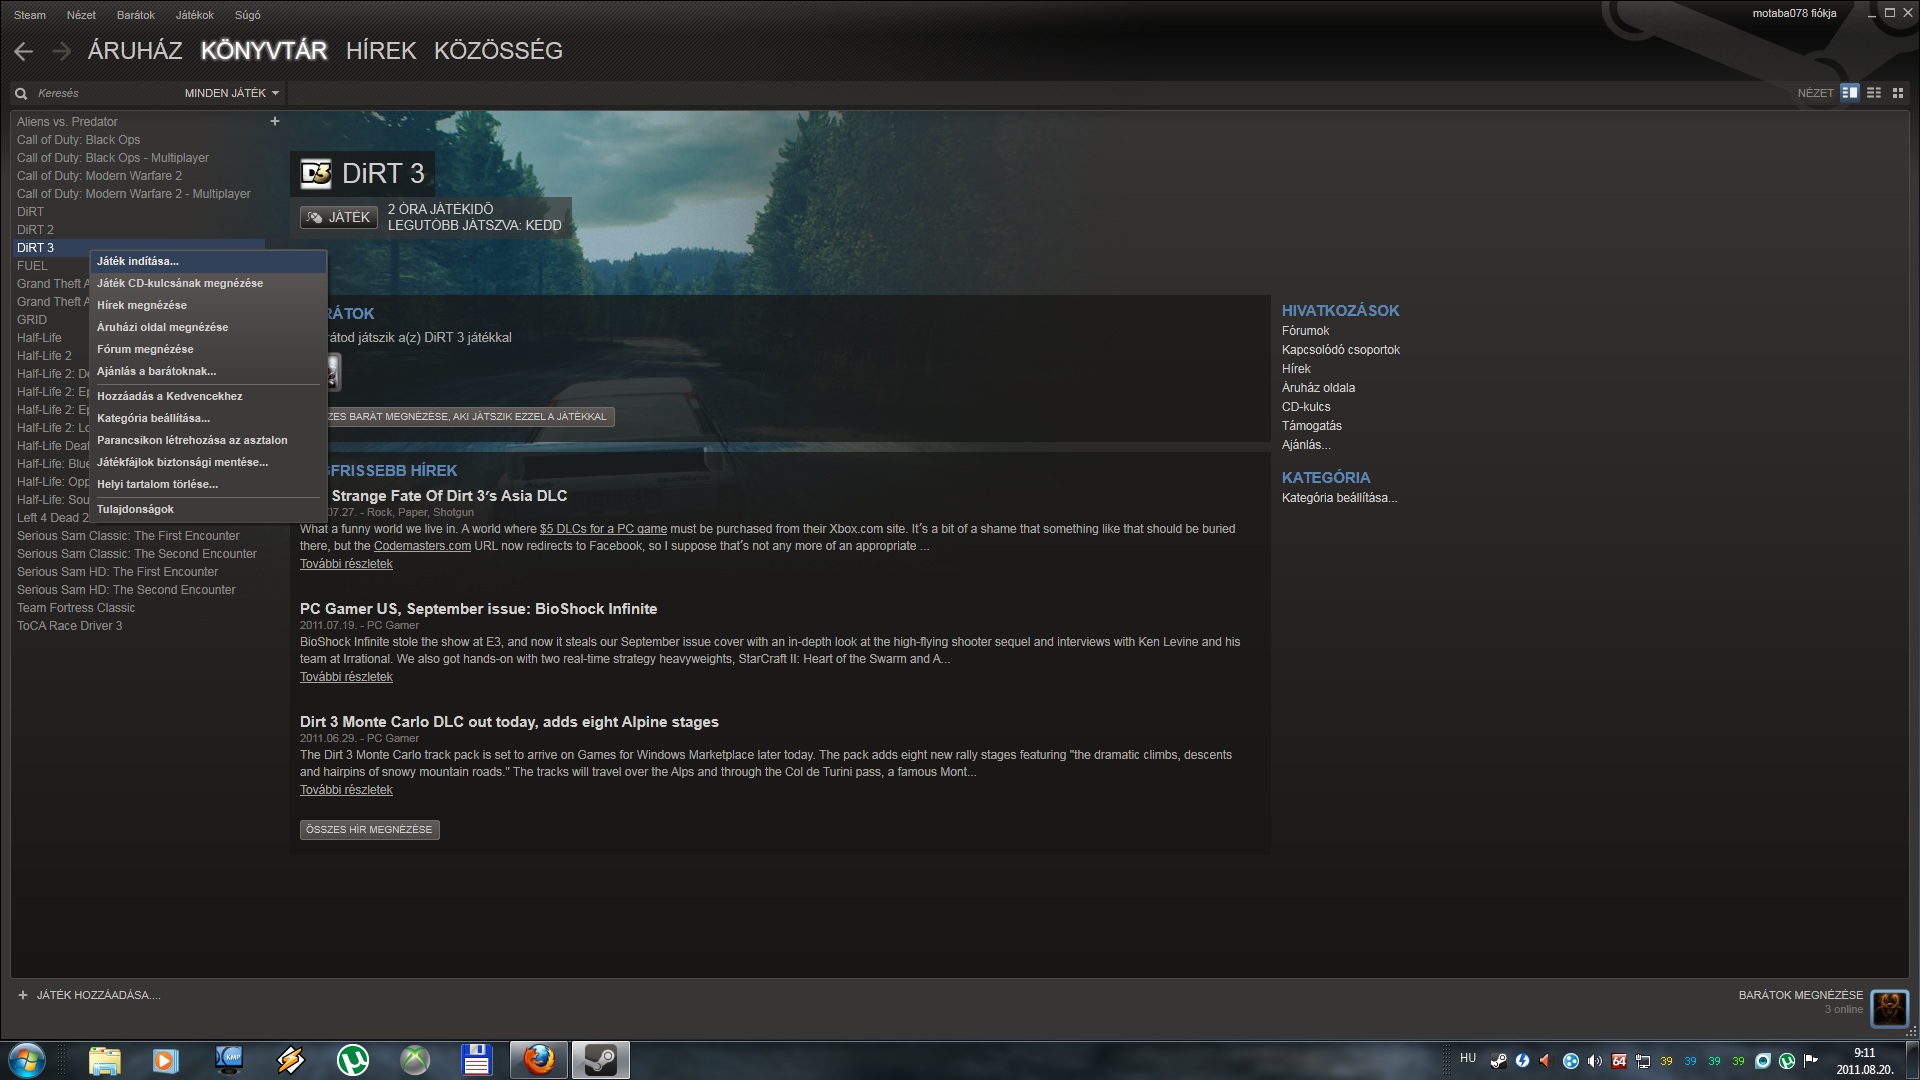Choose Tulajdonságok in context menu
1920x1080 pixels.
tap(208, 509)
